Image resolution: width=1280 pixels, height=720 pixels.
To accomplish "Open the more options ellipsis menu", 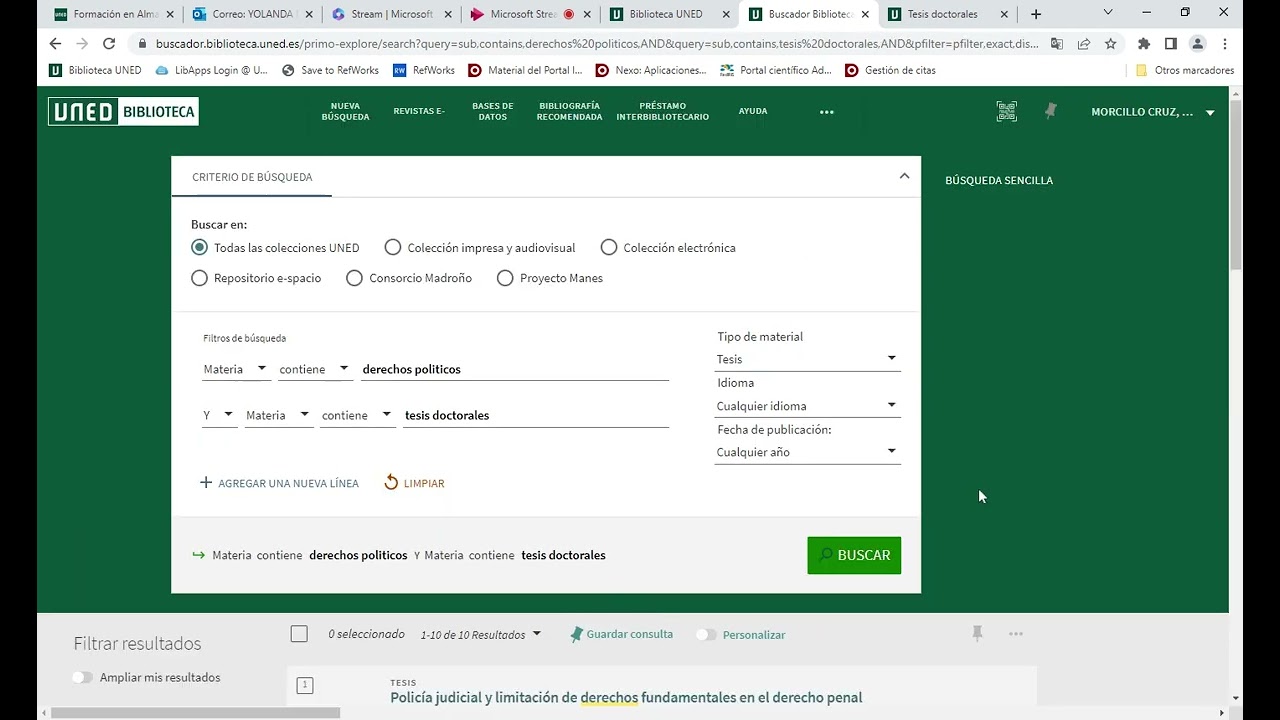I will [x=826, y=112].
